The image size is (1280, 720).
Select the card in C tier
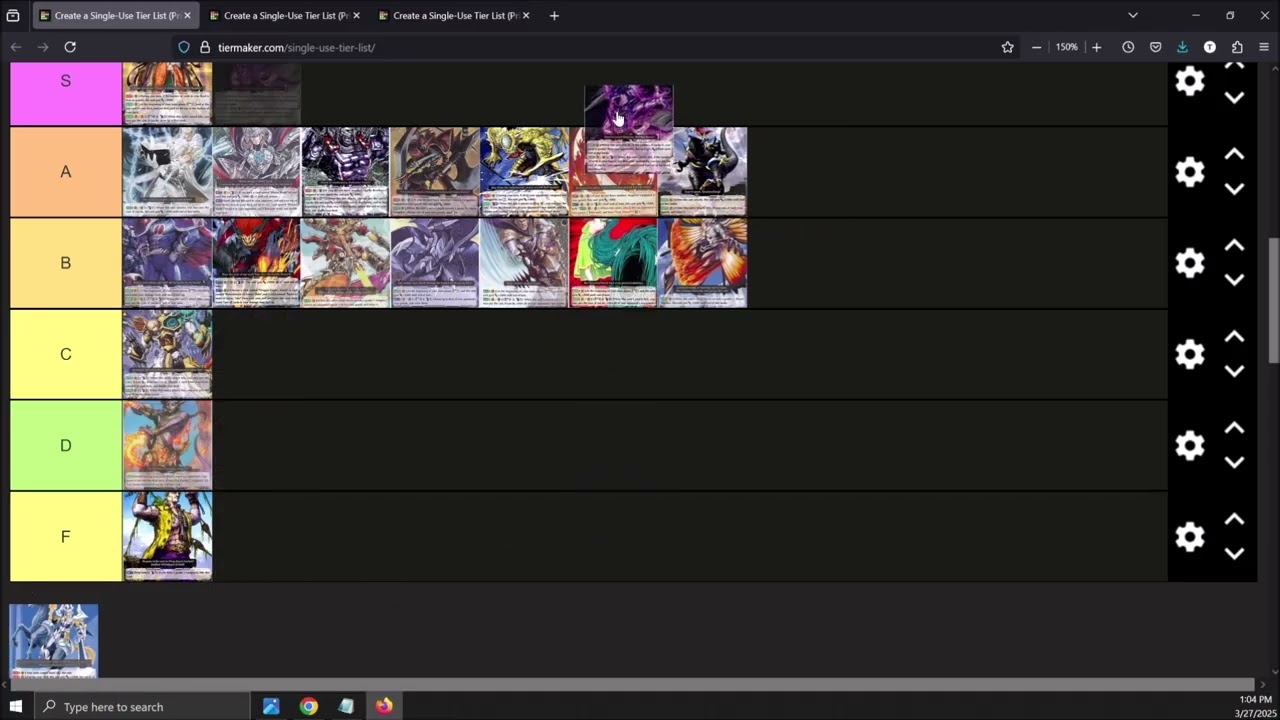click(167, 354)
